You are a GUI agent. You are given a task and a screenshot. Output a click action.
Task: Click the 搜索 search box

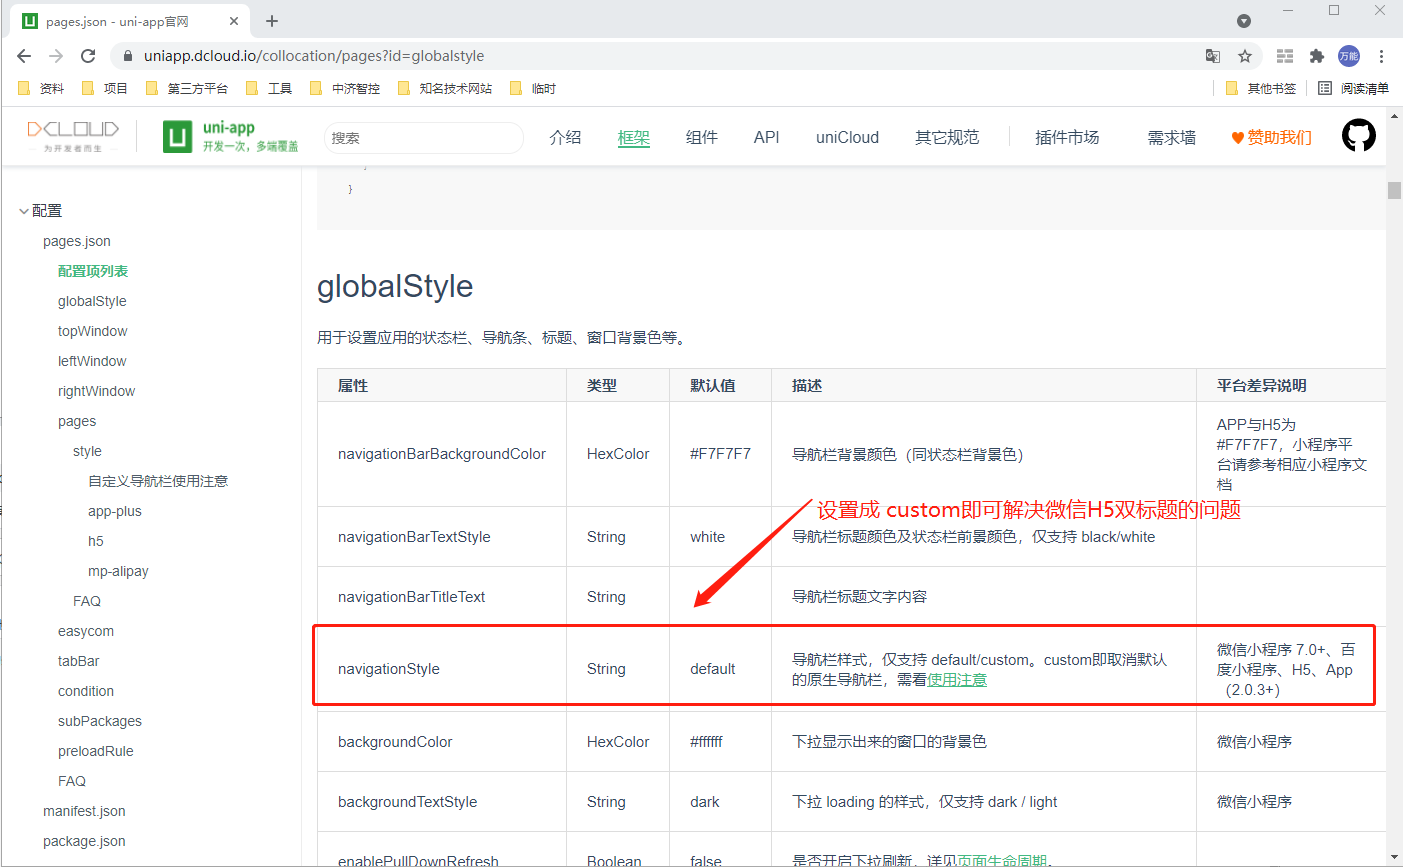pyautogui.click(x=422, y=137)
